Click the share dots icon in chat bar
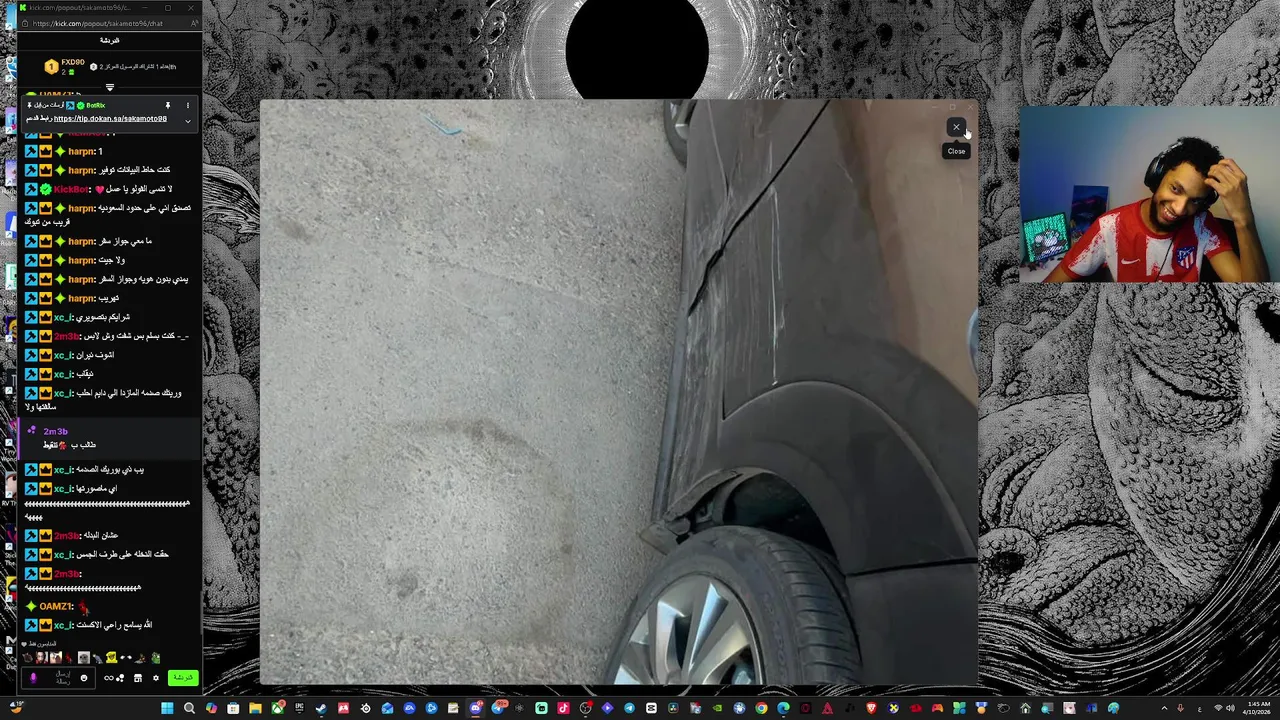This screenshot has width=1280, height=720. pyautogui.click(x=120, y=678)
